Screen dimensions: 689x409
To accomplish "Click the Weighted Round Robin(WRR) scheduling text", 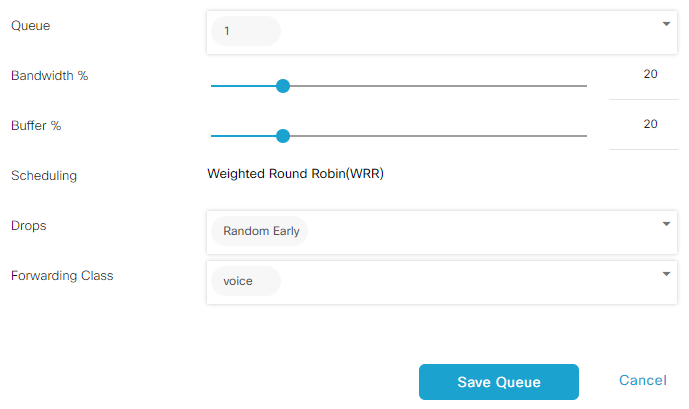I will pyautogui.click(x=295, y=174).
